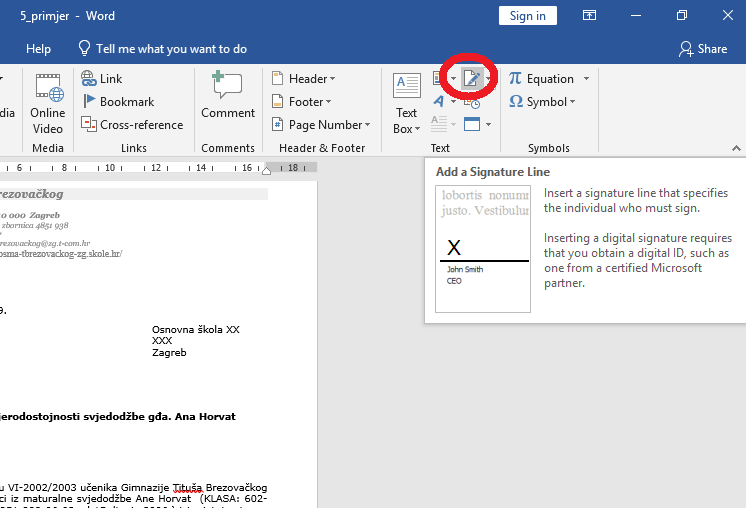Open the Help tab
This screenshot has width=746, height=508.
click(x=39, y=49)
